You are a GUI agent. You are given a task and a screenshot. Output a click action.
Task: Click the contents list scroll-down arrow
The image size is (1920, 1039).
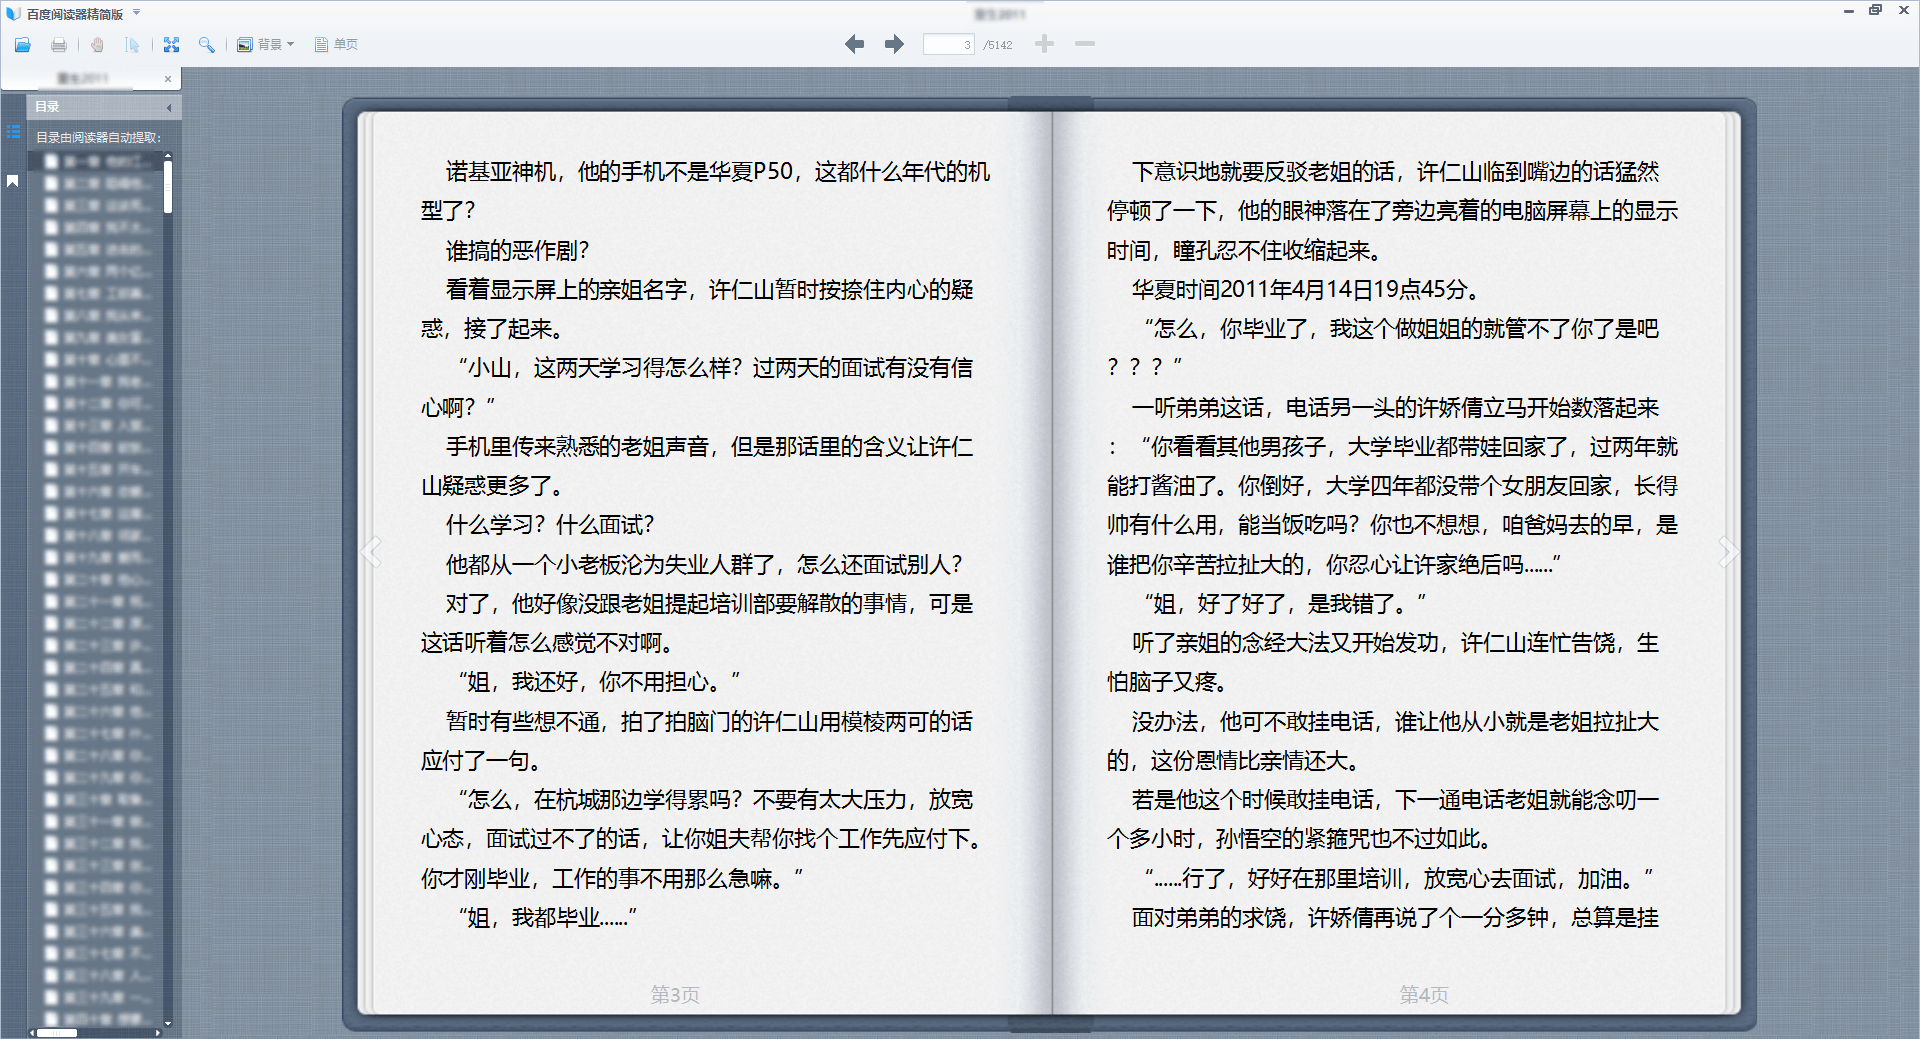(168, 1023)
